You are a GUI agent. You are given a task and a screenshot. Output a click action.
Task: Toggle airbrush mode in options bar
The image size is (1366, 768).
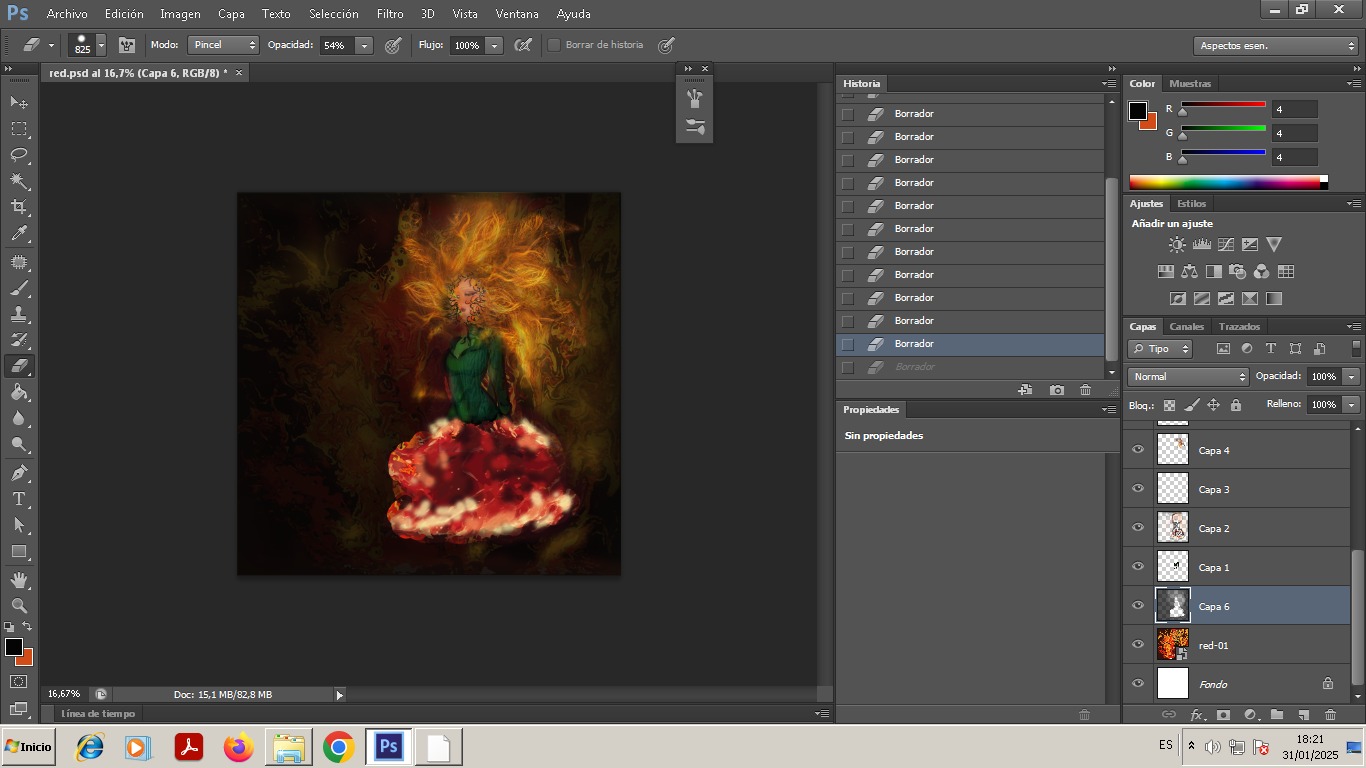[x=523, y=45]
